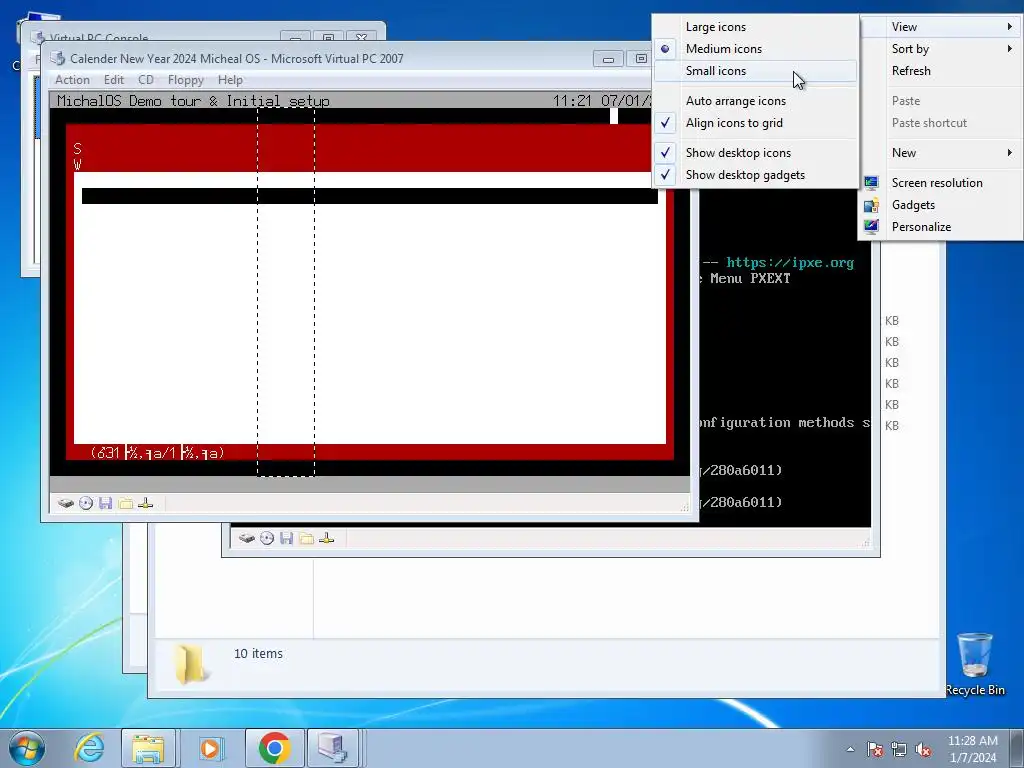
Task: Click hard disk icon in the rear VM window status bar
Action: click(x=246, y=539)
